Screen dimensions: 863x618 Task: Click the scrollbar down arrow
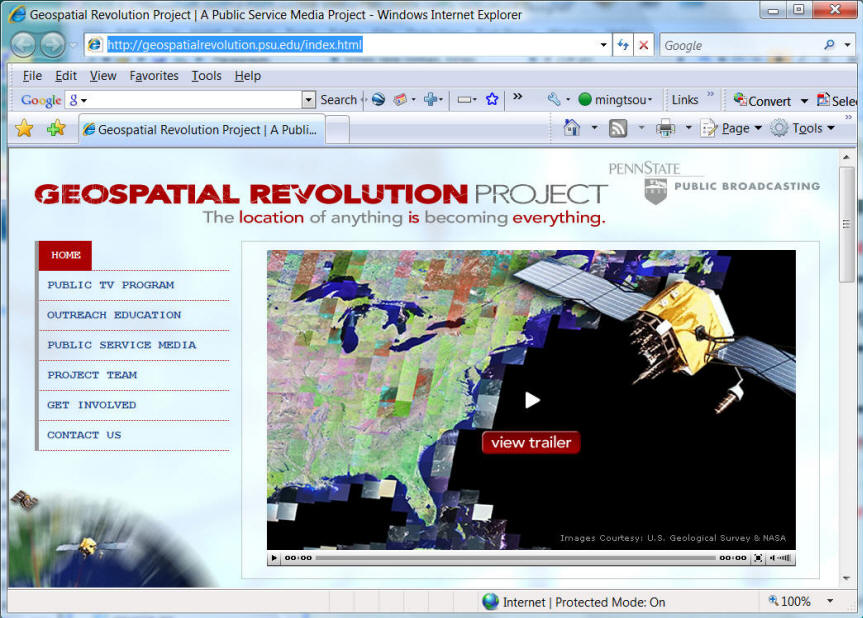click(x=846, y=578)
